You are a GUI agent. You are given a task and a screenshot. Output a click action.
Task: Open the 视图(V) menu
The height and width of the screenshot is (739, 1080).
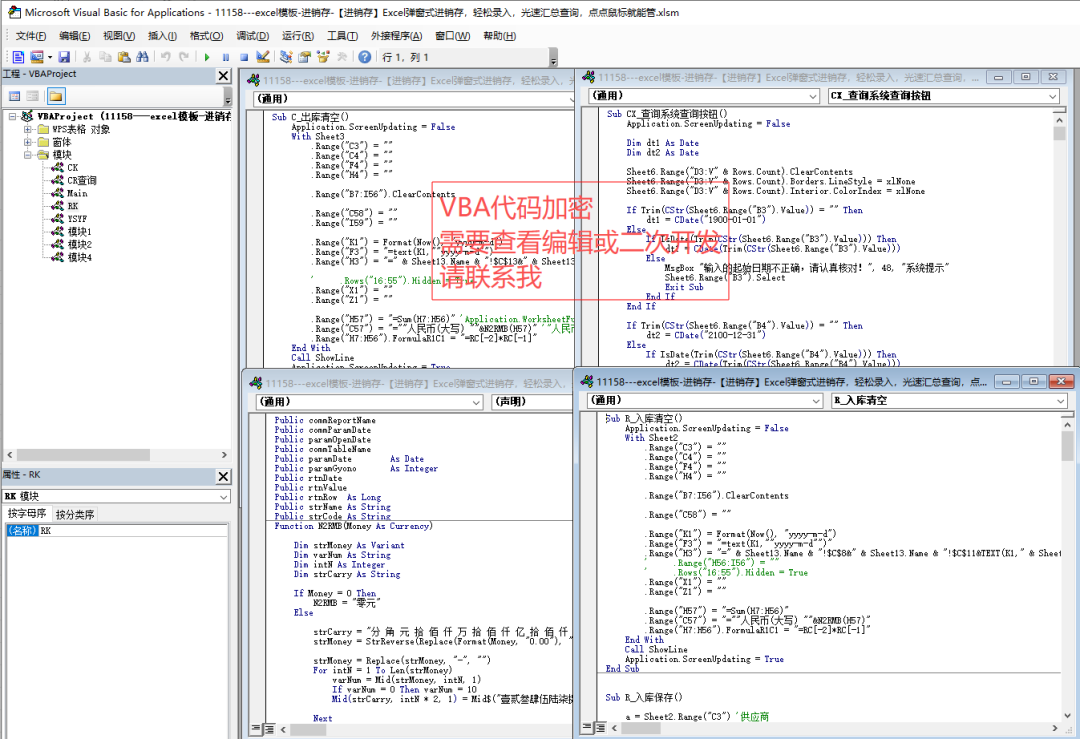[119, 36]
